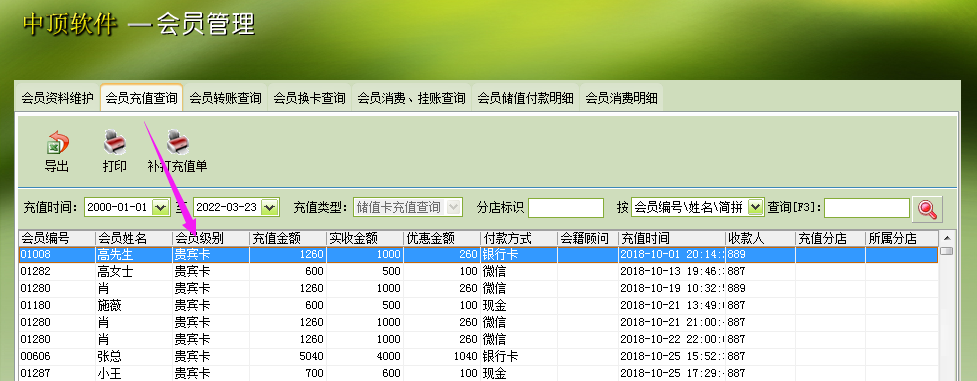Click the 打印 printer icon

[x=115, y=143]
